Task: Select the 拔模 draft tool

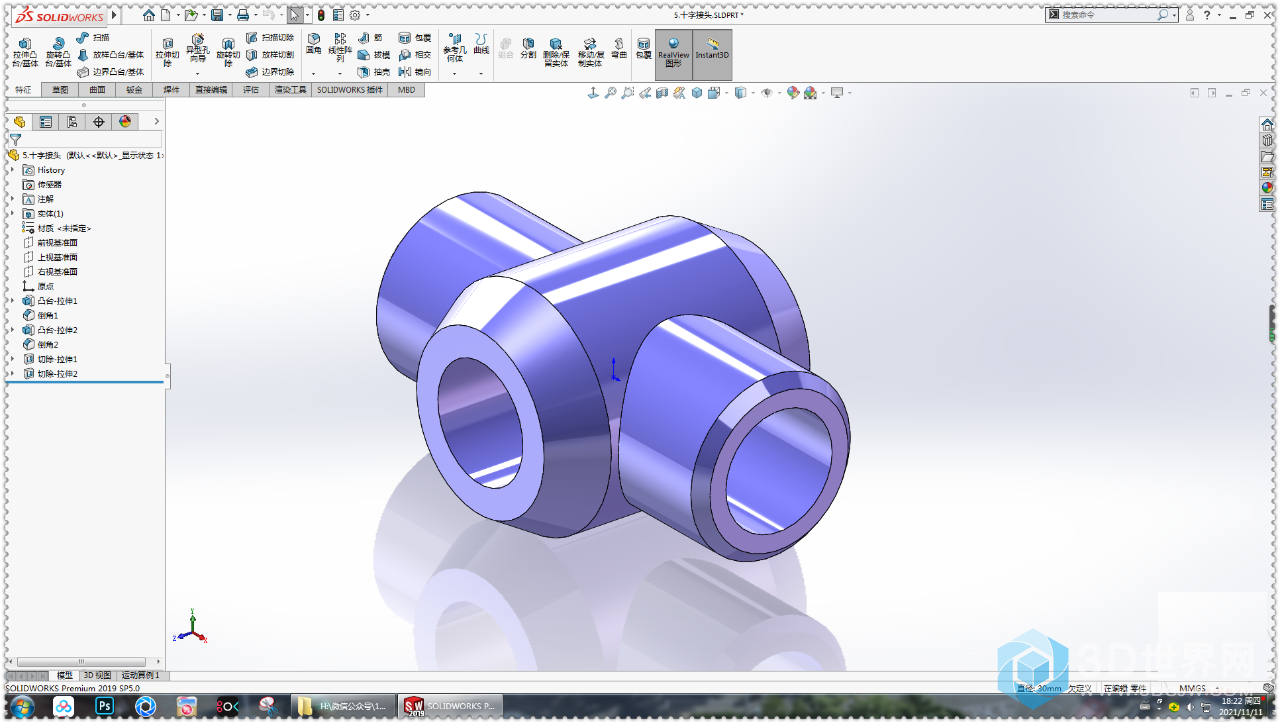Action: point(374,55)
